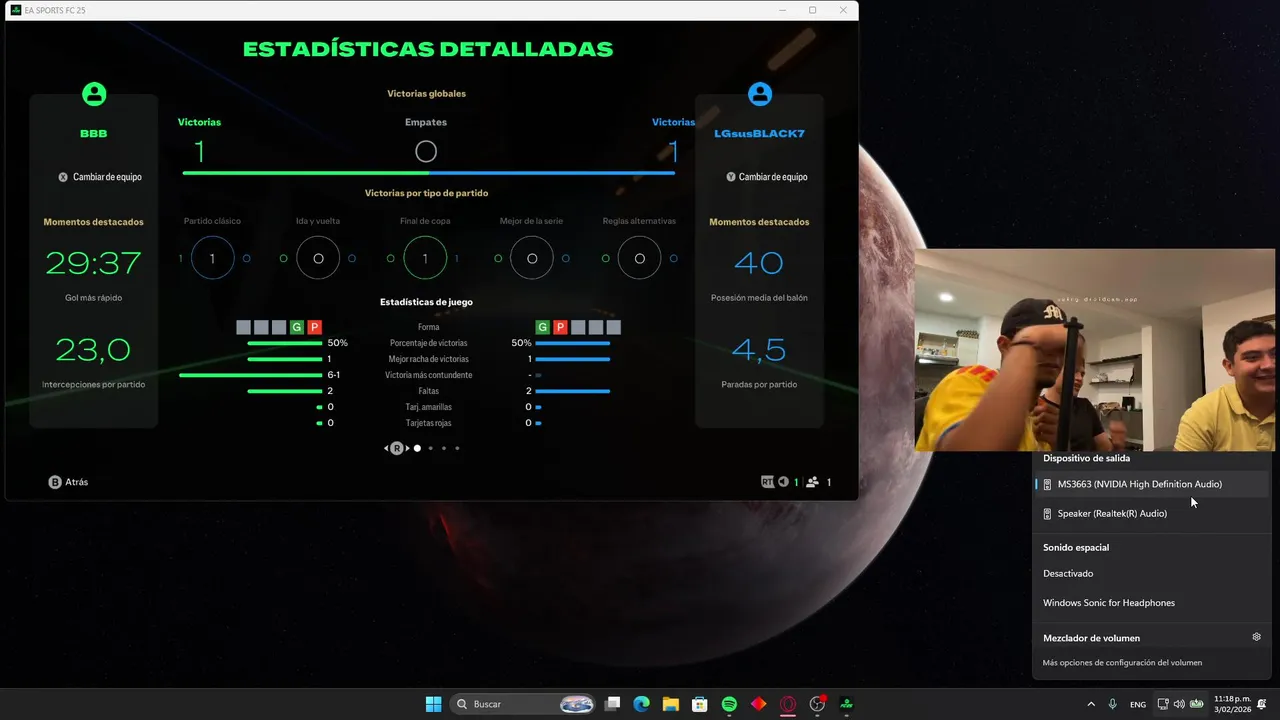The image size is (1280, 720).
Task: Click the green-blue global victories bar
Action: point(429,173)
